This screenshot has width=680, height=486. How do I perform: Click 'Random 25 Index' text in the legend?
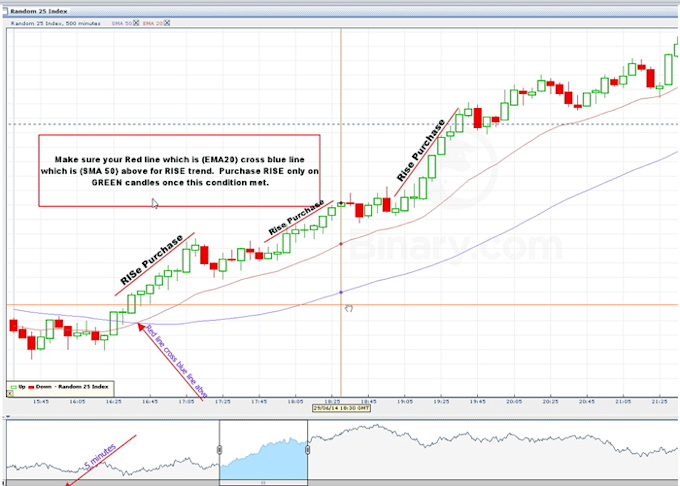pos(83,386)
